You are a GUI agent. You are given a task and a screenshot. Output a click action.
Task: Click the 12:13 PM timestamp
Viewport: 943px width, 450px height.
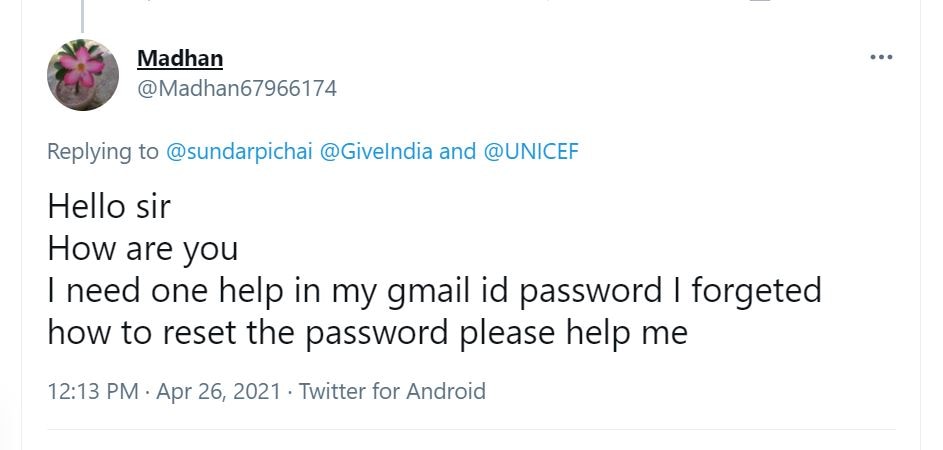(x=93, y=390)
